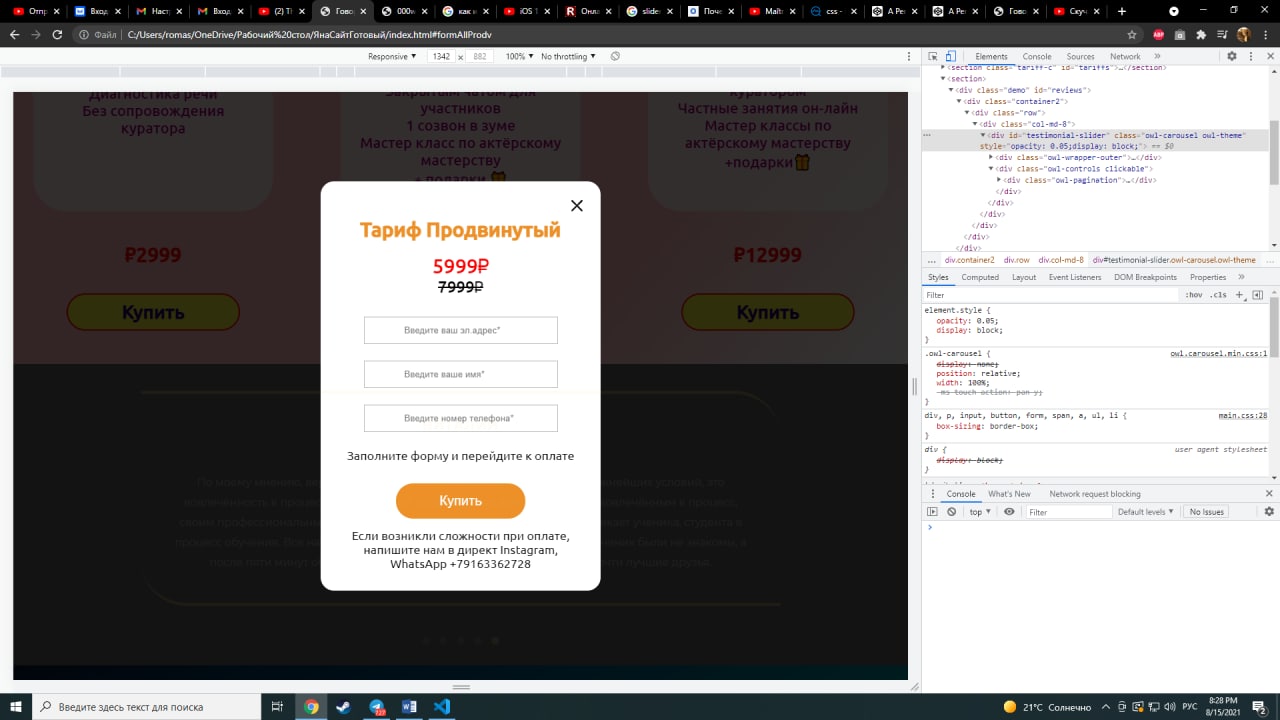The width and height of the screenshot is (1280, 720).
Task: Click the eye live expression icon
Action: [x=1009, y=512]
